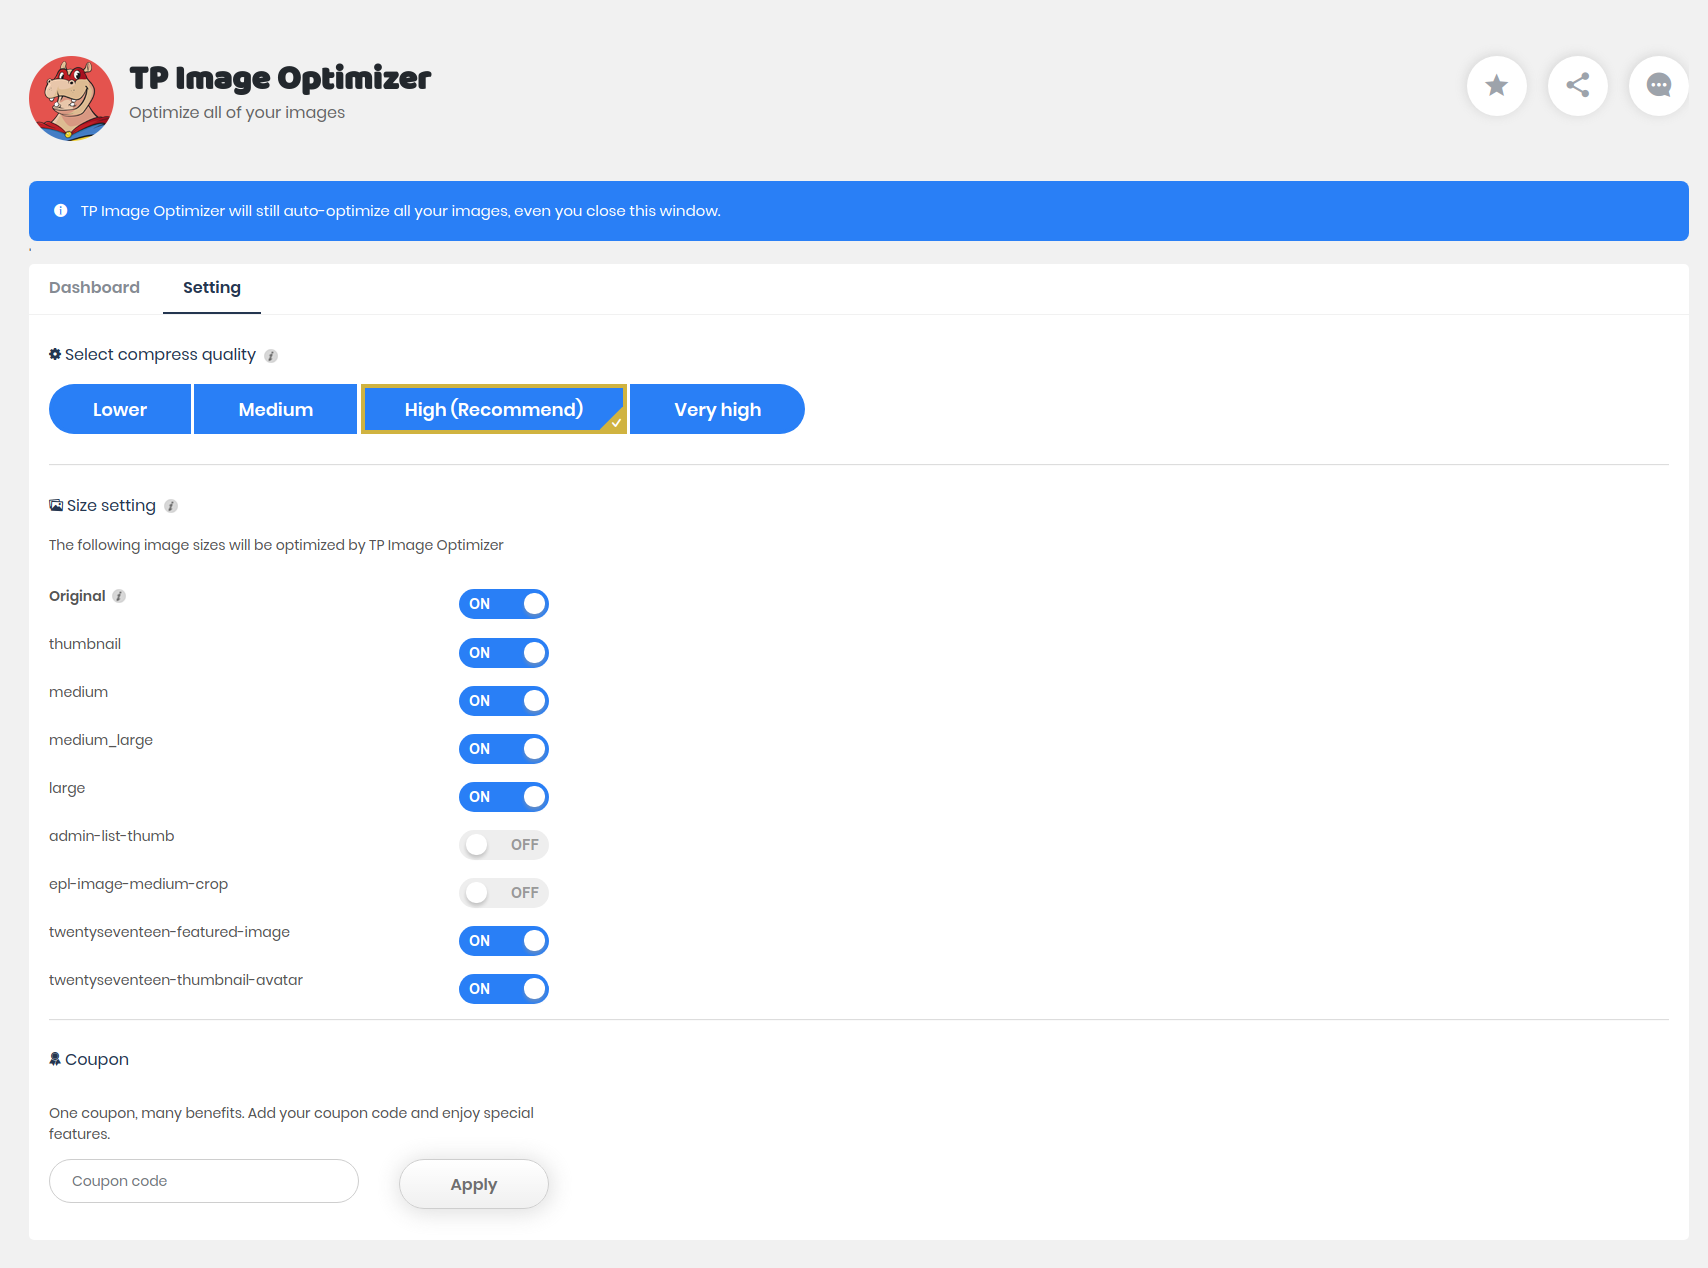1708x1268 pixels.
Task: Click the 'twentyseventeen-thumbnail-avatar' label
Action: pos(176,980)
